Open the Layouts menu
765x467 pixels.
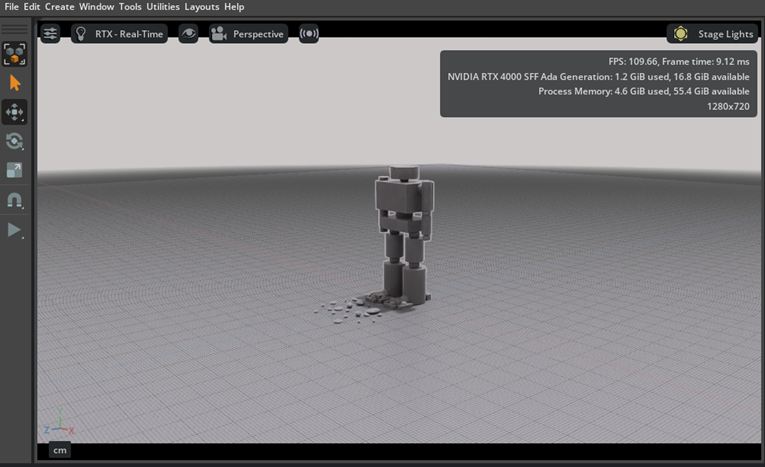point(201,7)
